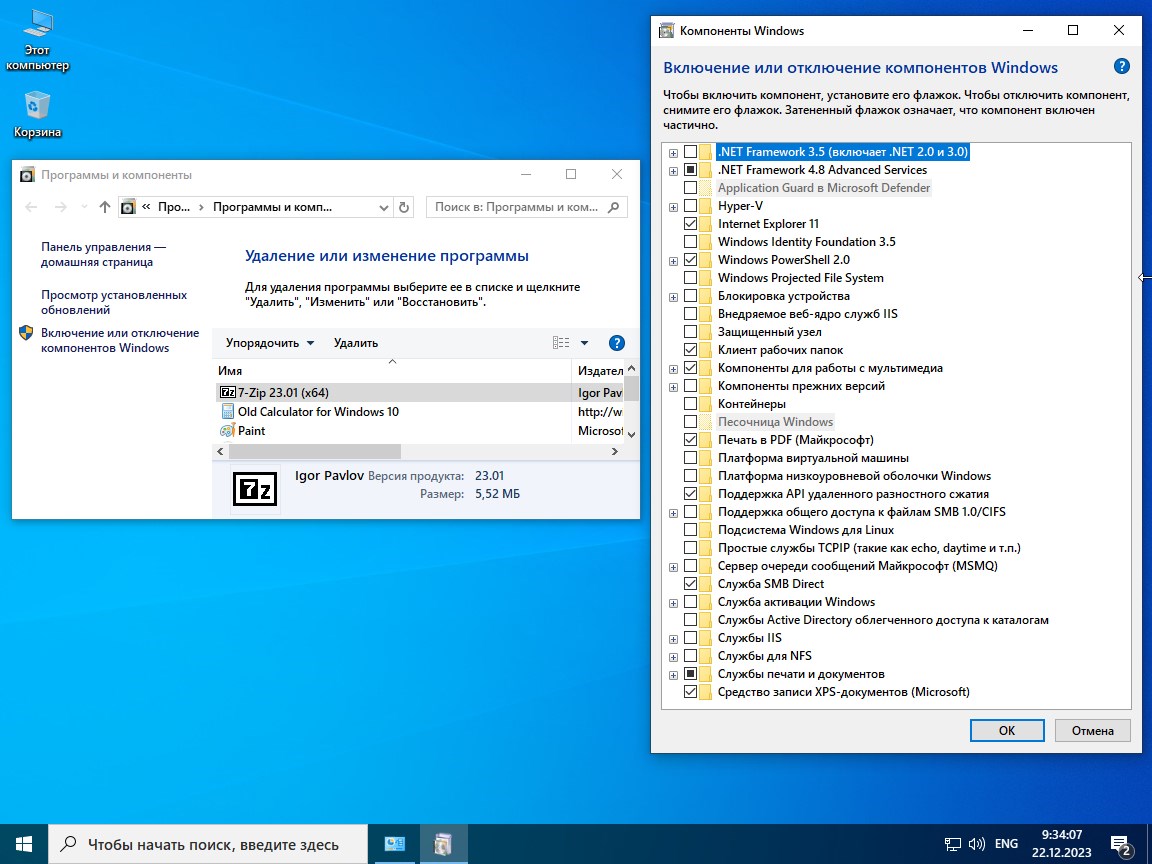Viewport: 1152px width, 864px height.
Task: Click the program search input field
Action: pyautogui.click(x=518, y=207)
